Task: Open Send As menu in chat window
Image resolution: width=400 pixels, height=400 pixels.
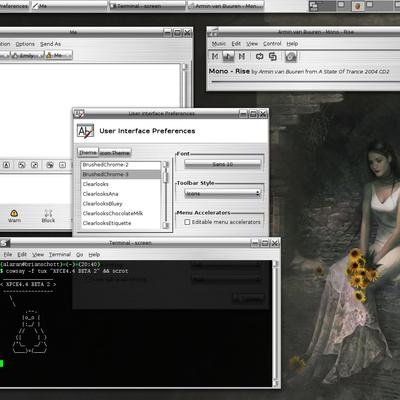Action: pyautogui.click(x=50, y=44)
